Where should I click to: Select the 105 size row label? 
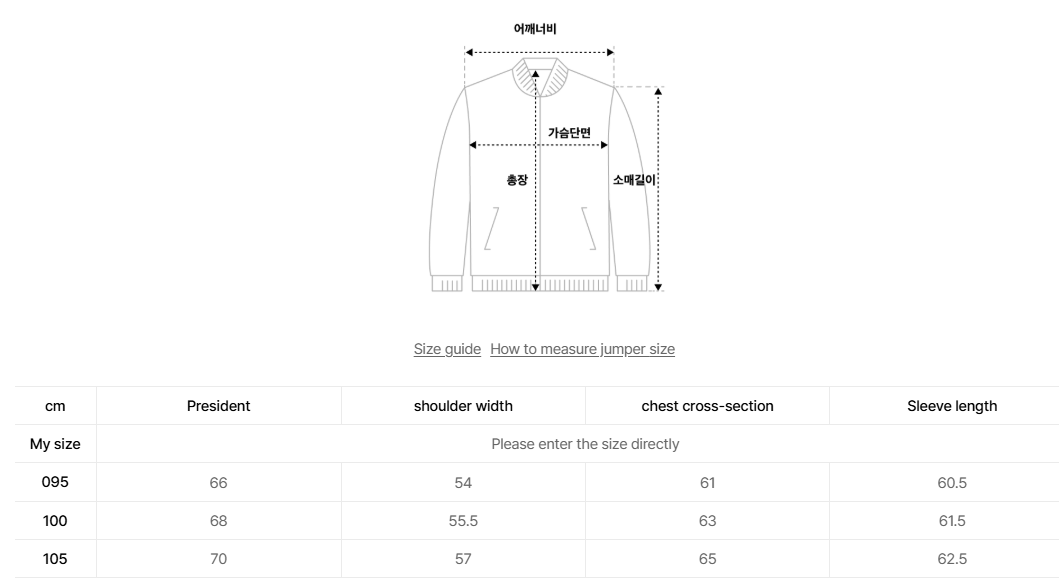pyautogui.click(x=56, y=559)
